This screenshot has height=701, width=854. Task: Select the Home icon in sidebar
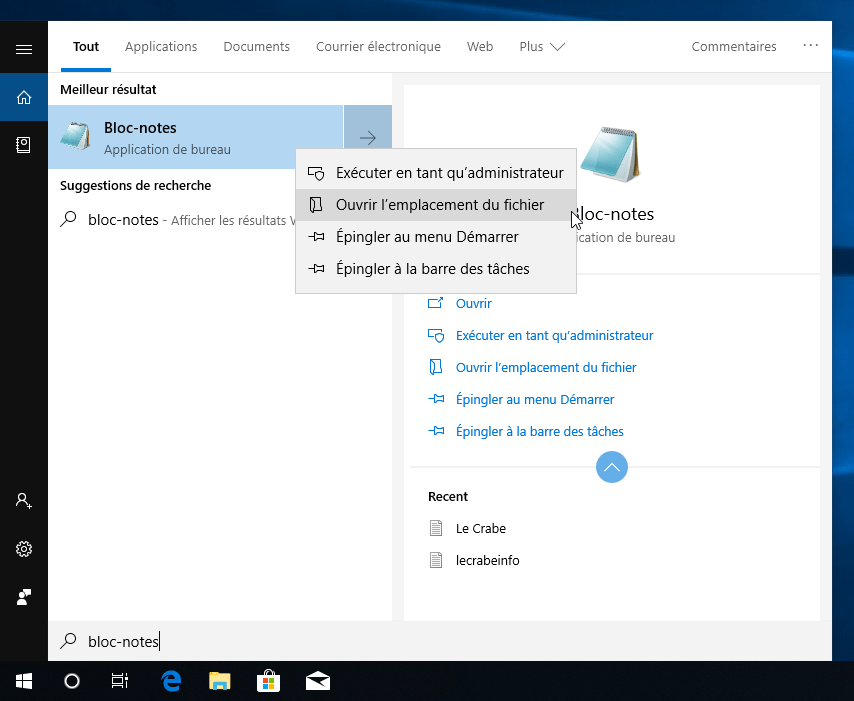[x=23, y=97]
